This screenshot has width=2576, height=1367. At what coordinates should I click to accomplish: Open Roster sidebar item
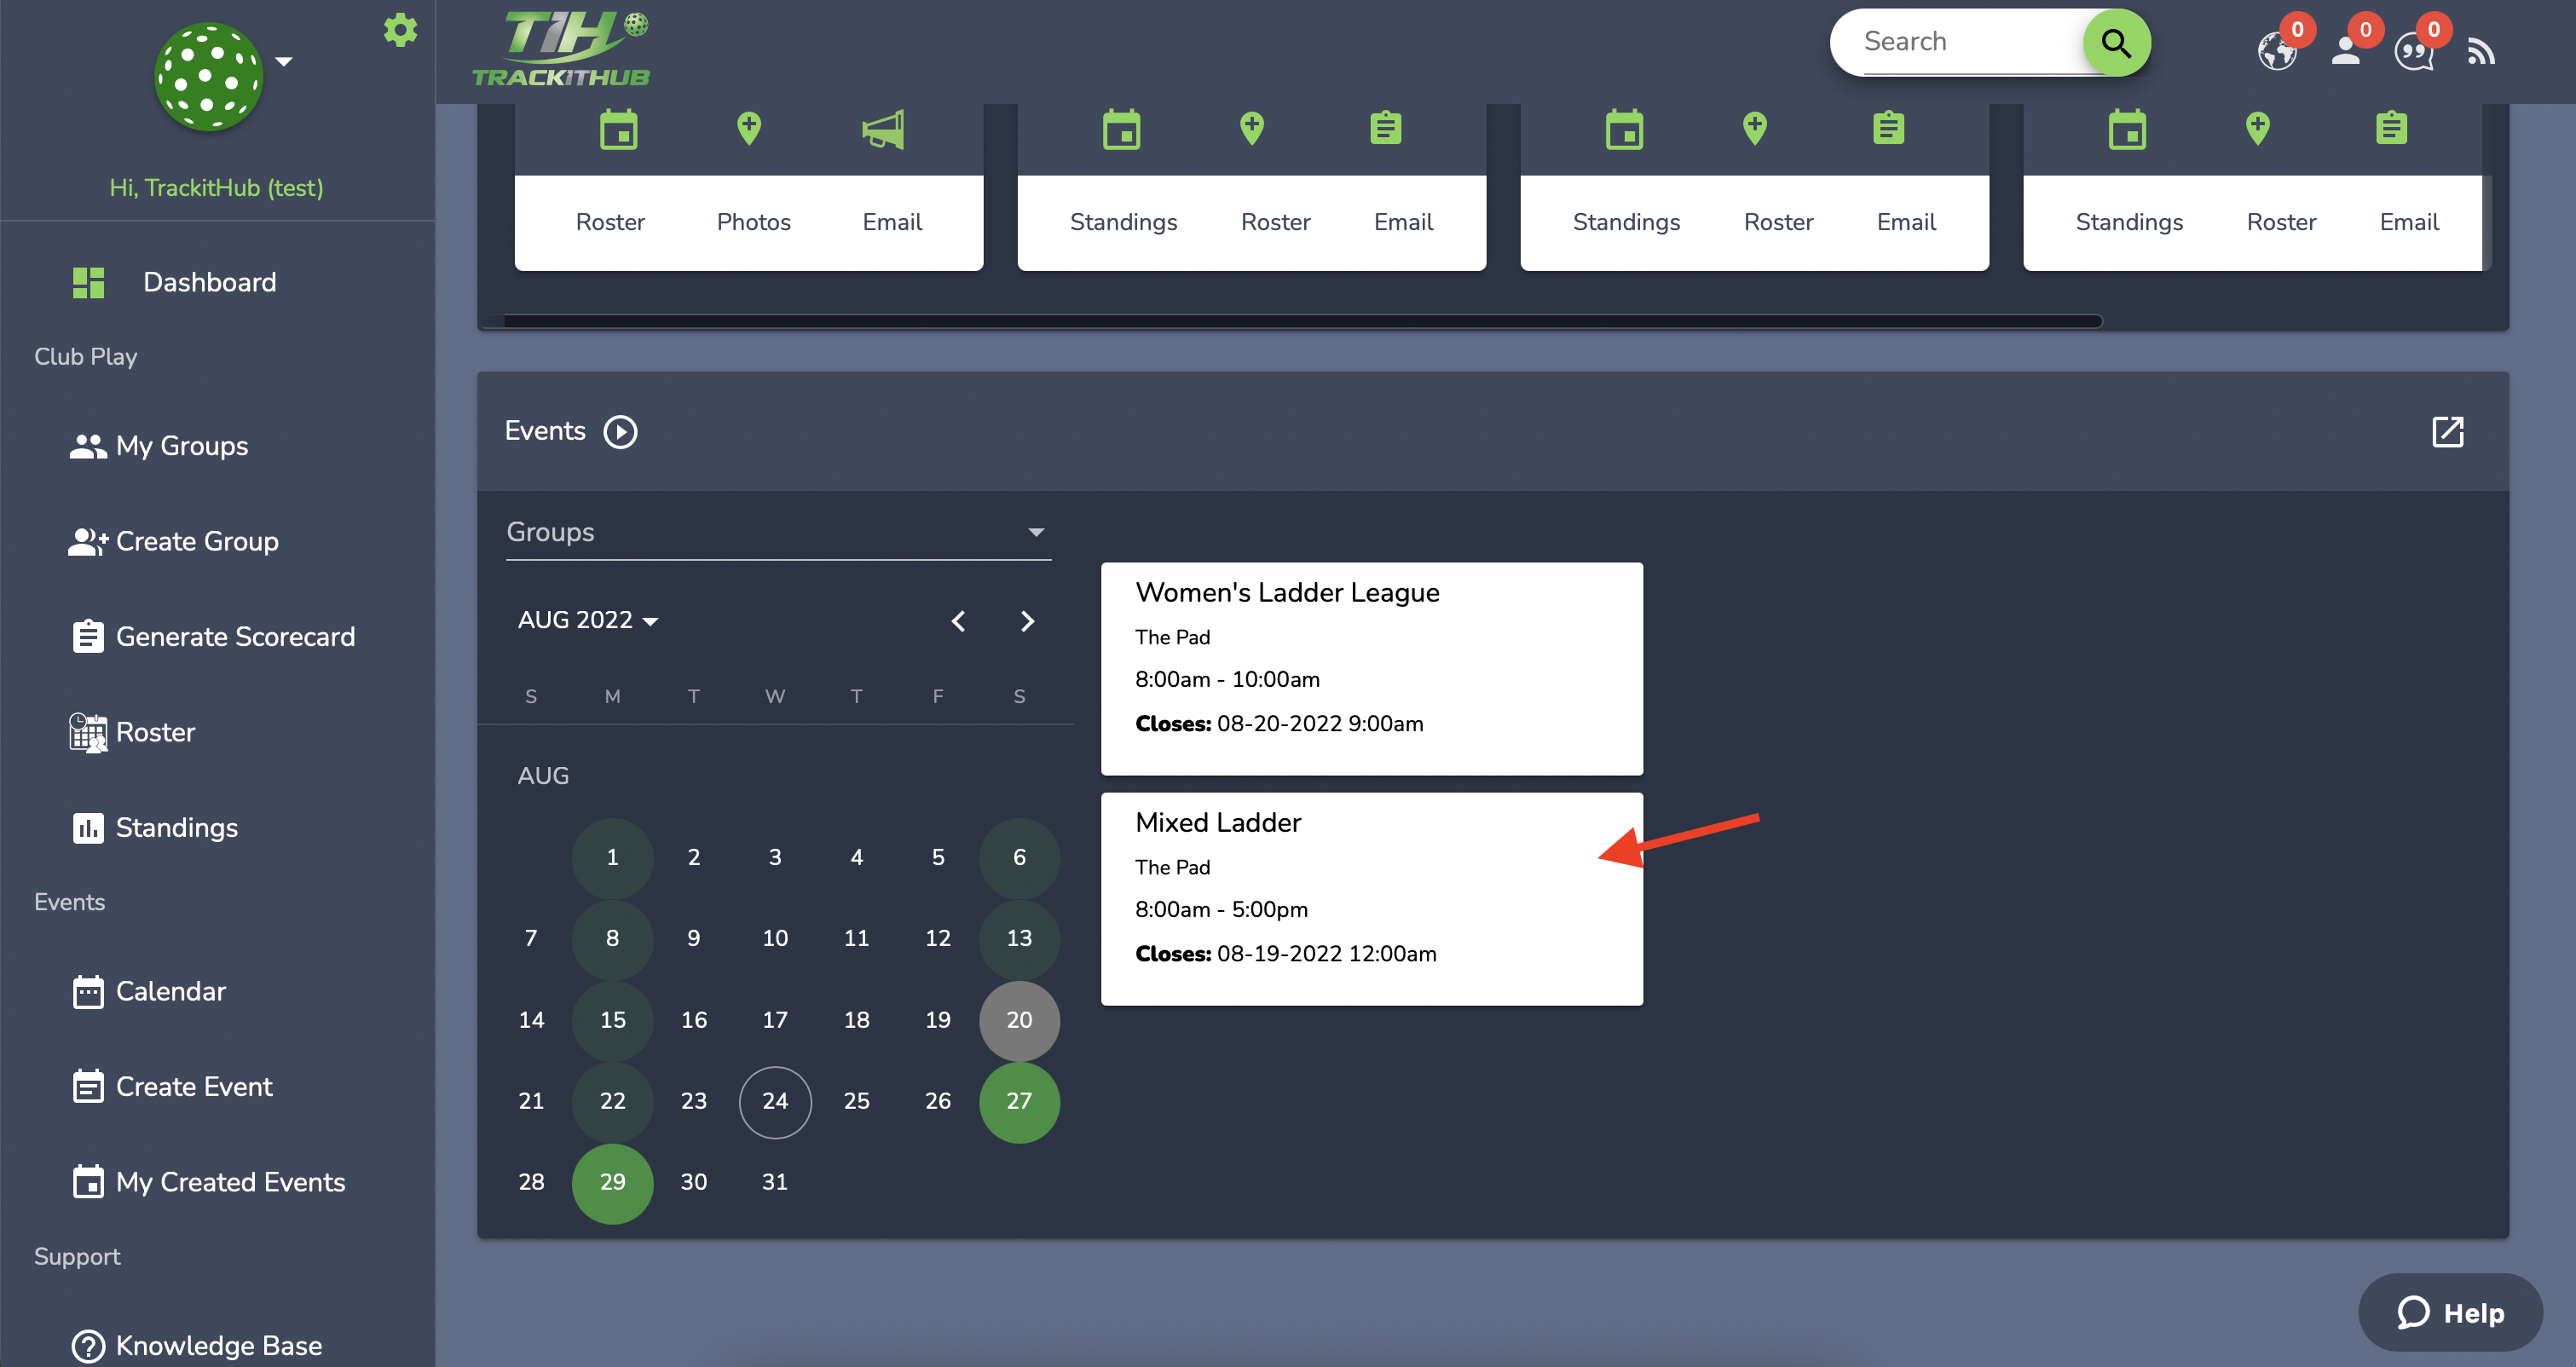131,733
